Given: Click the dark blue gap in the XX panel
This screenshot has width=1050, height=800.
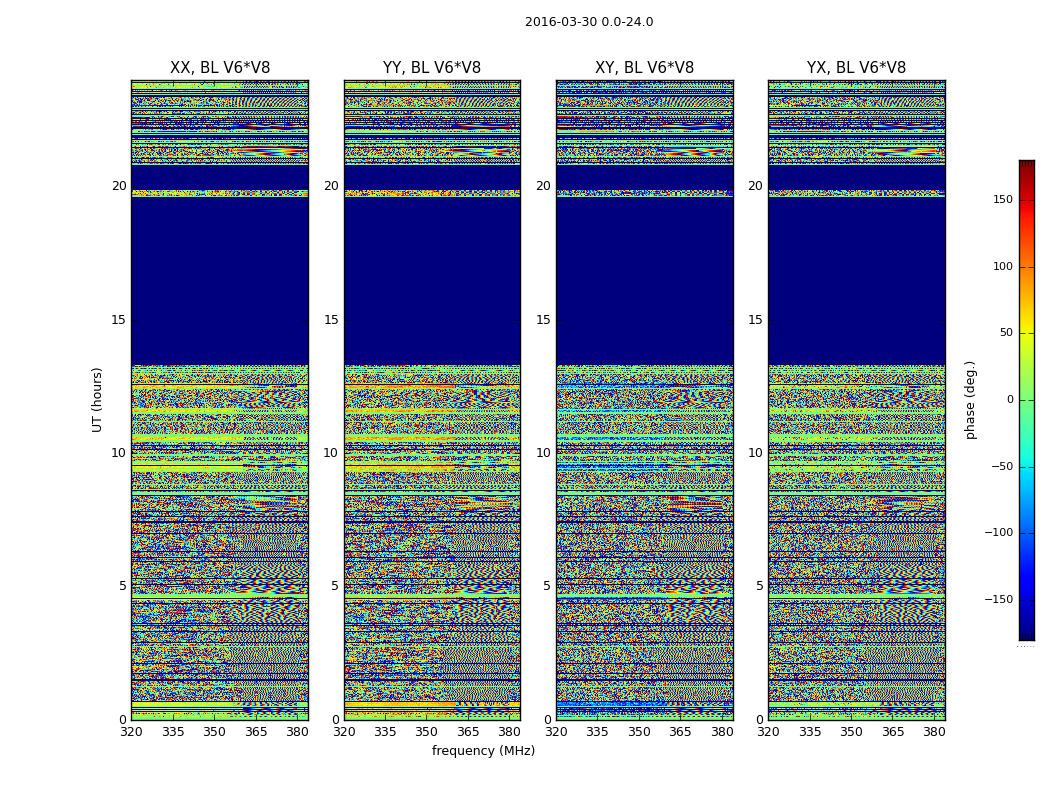Looking at the screenshot, I should (220, 281).
